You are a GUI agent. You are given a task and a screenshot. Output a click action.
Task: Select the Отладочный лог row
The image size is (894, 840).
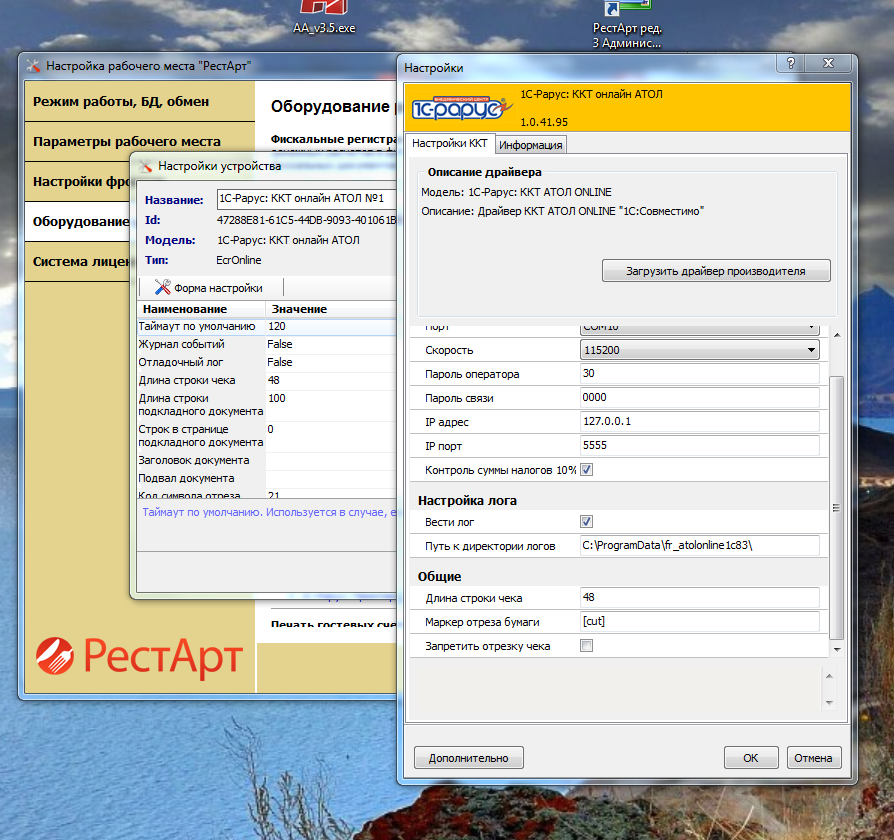coord(267,362)
